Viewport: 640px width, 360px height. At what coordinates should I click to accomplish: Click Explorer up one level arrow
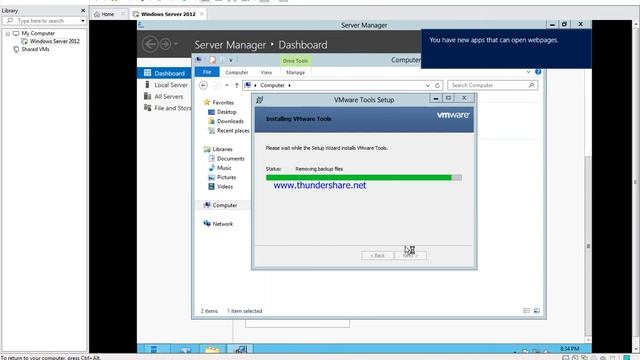[236, 85]
